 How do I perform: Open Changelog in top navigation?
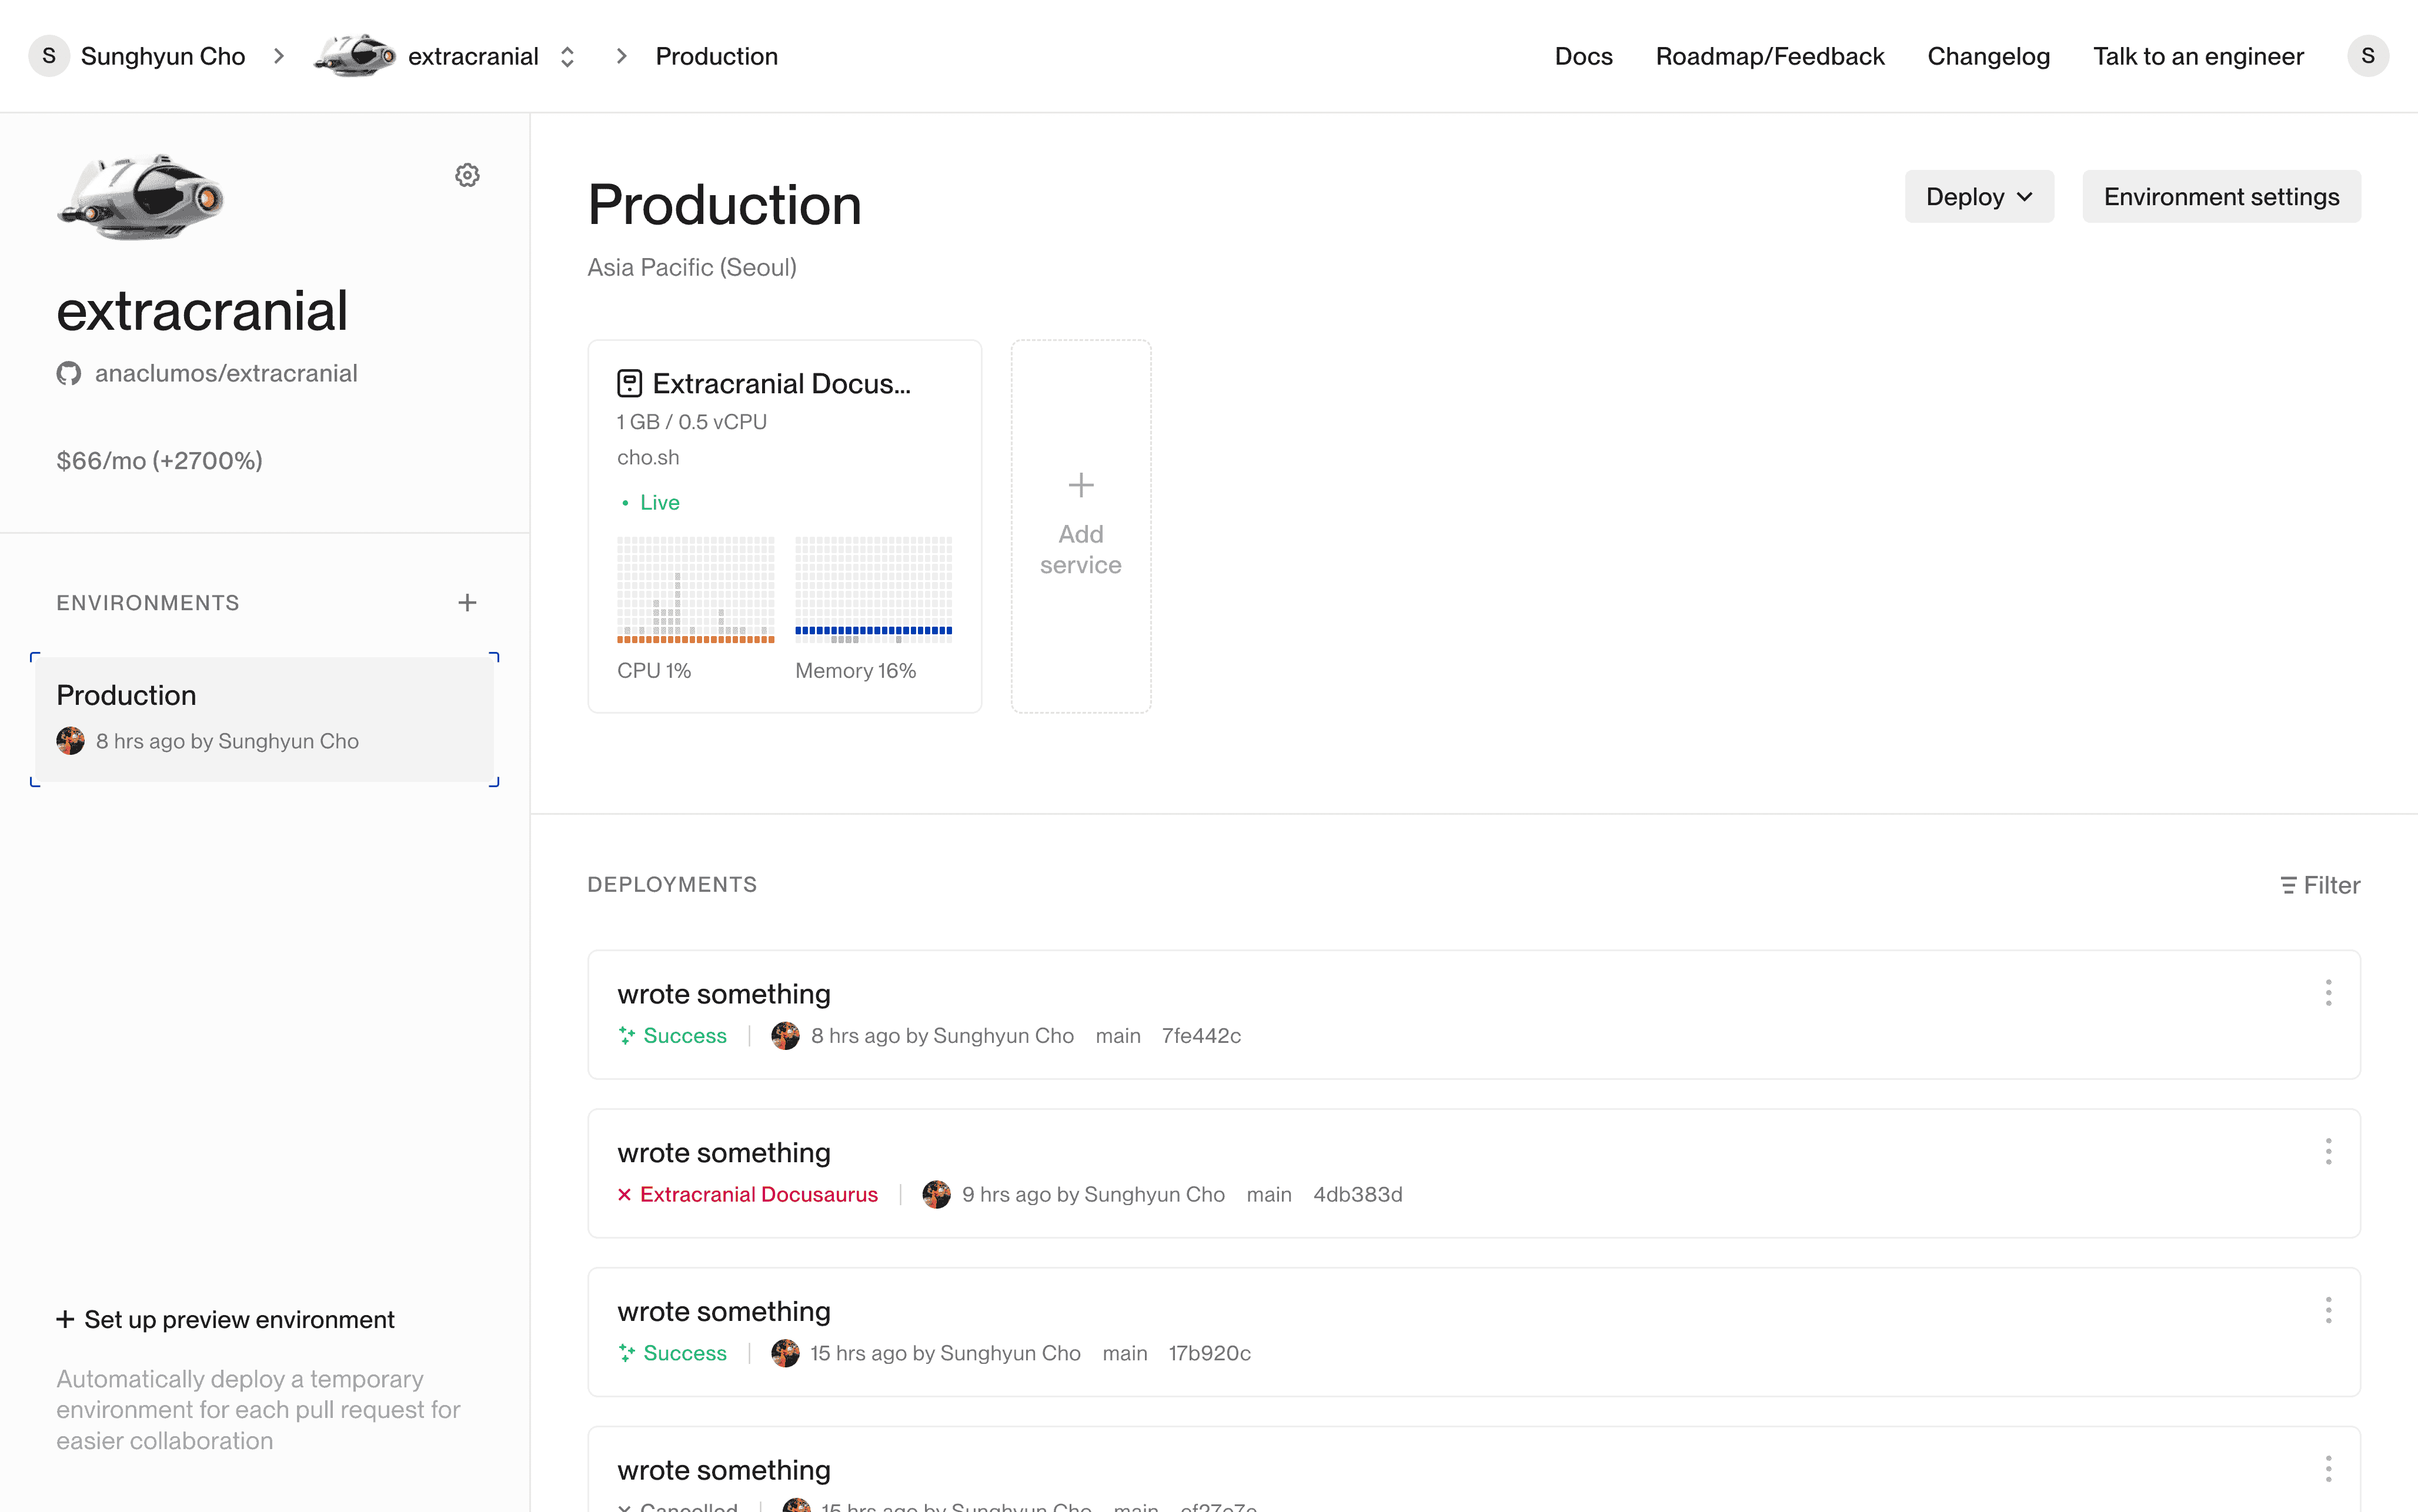coord(1988,57)
